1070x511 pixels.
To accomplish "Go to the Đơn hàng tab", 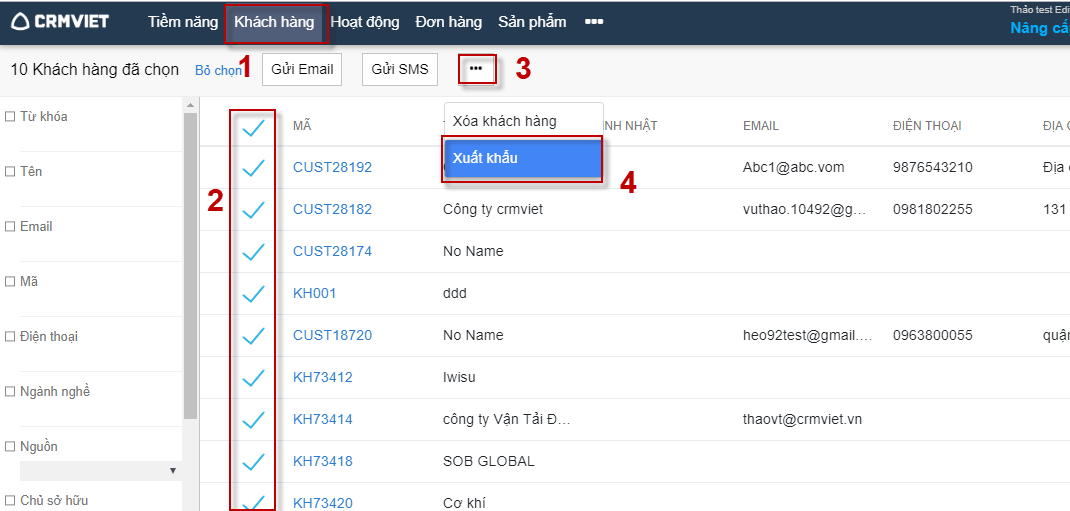I will [x=448, y=22].
